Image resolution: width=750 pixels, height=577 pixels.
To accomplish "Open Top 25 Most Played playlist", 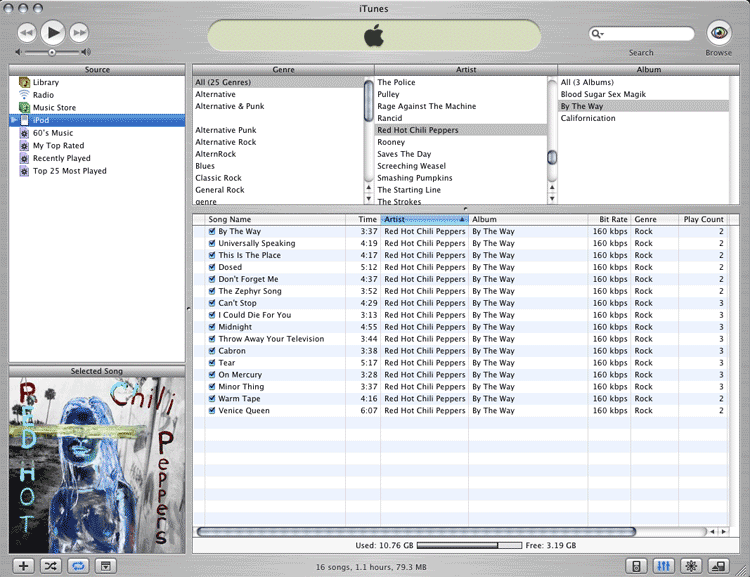I will 69,171.
